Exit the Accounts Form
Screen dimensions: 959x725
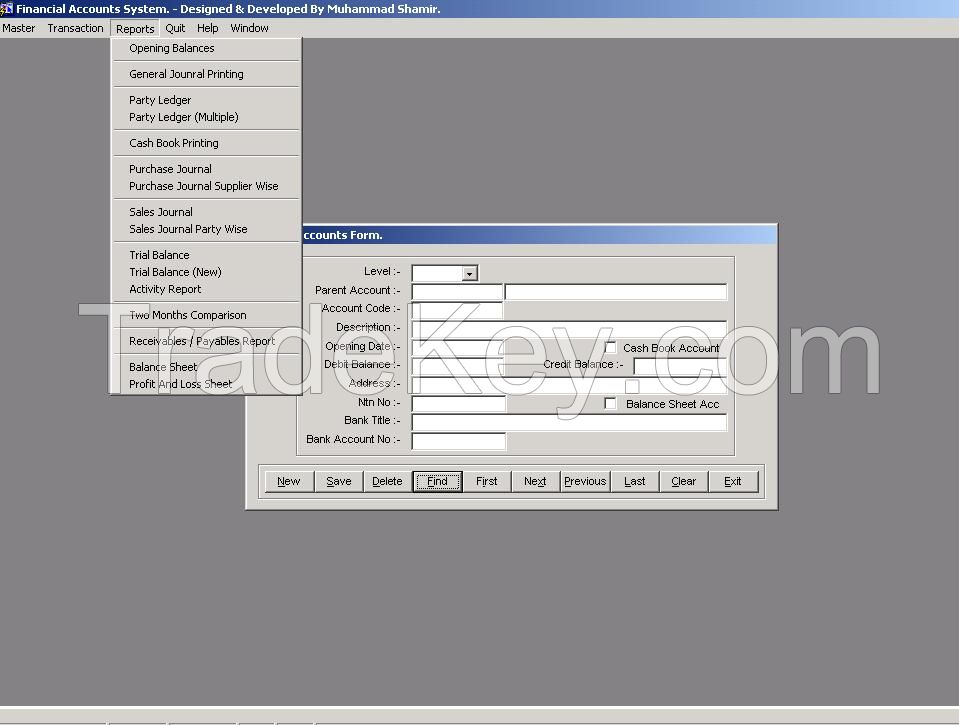point(734,481)
